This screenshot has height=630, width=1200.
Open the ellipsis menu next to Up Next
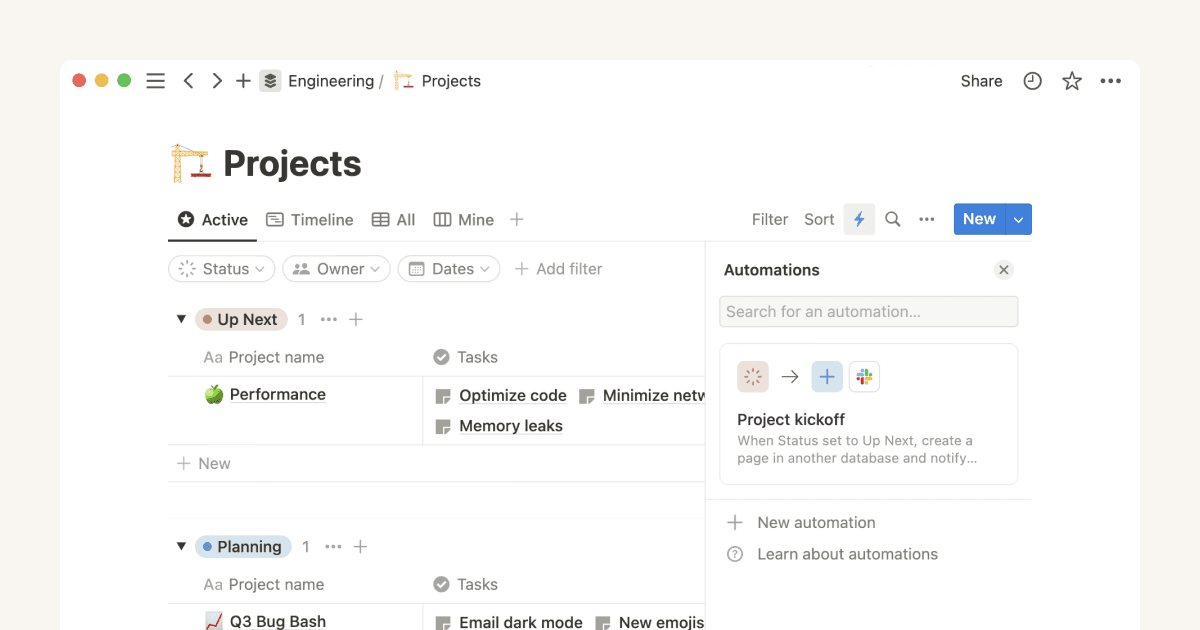[329, 318]
